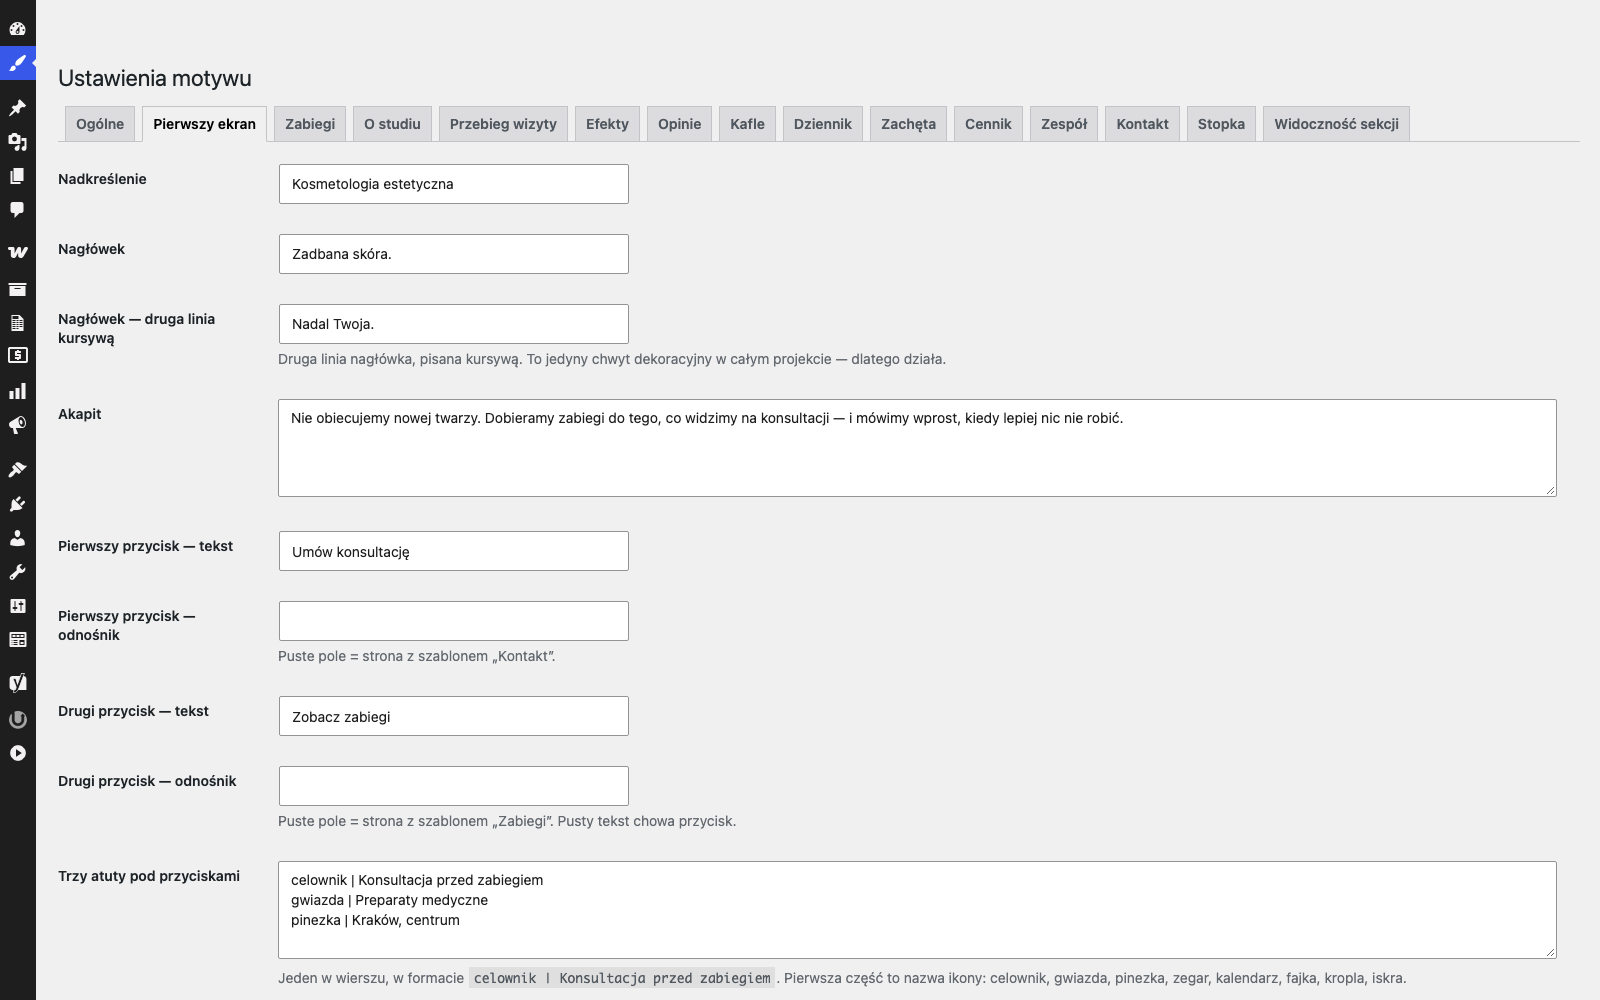The width and height of the screenshot is (1600, 1000).
Task: Click inside the Akapit text area
Action: [917, 448]
